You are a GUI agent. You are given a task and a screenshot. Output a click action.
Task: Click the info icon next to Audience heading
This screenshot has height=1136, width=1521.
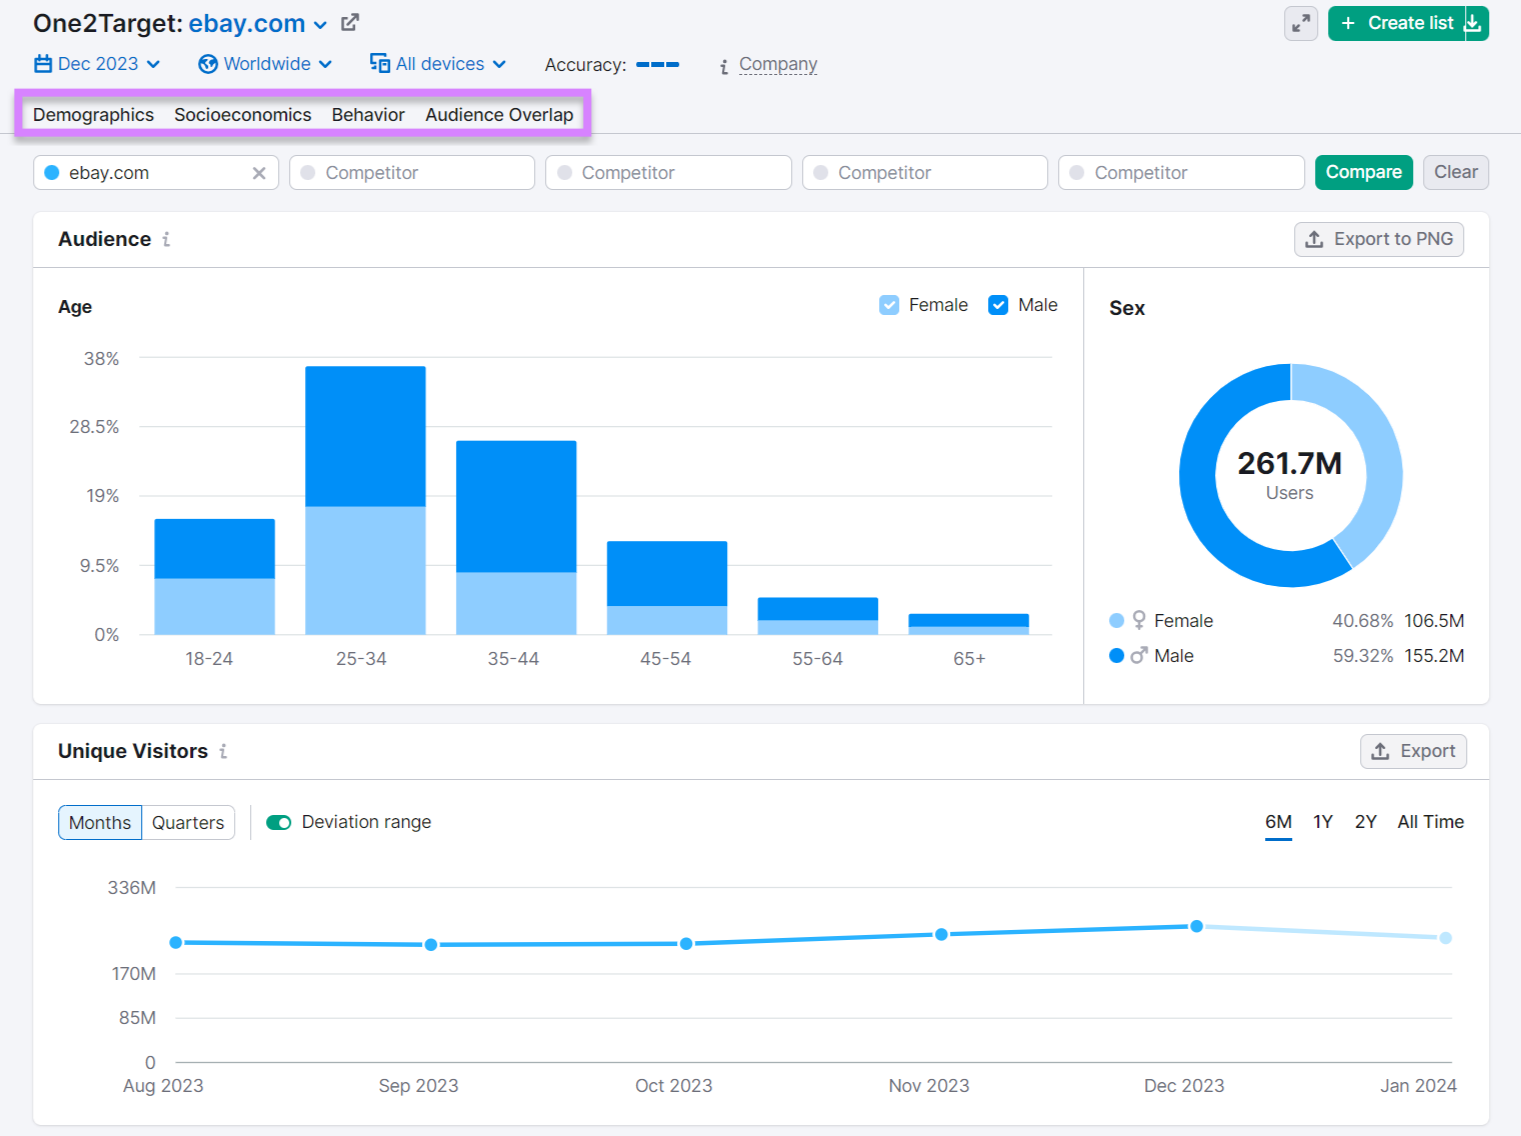click(167, 240)
